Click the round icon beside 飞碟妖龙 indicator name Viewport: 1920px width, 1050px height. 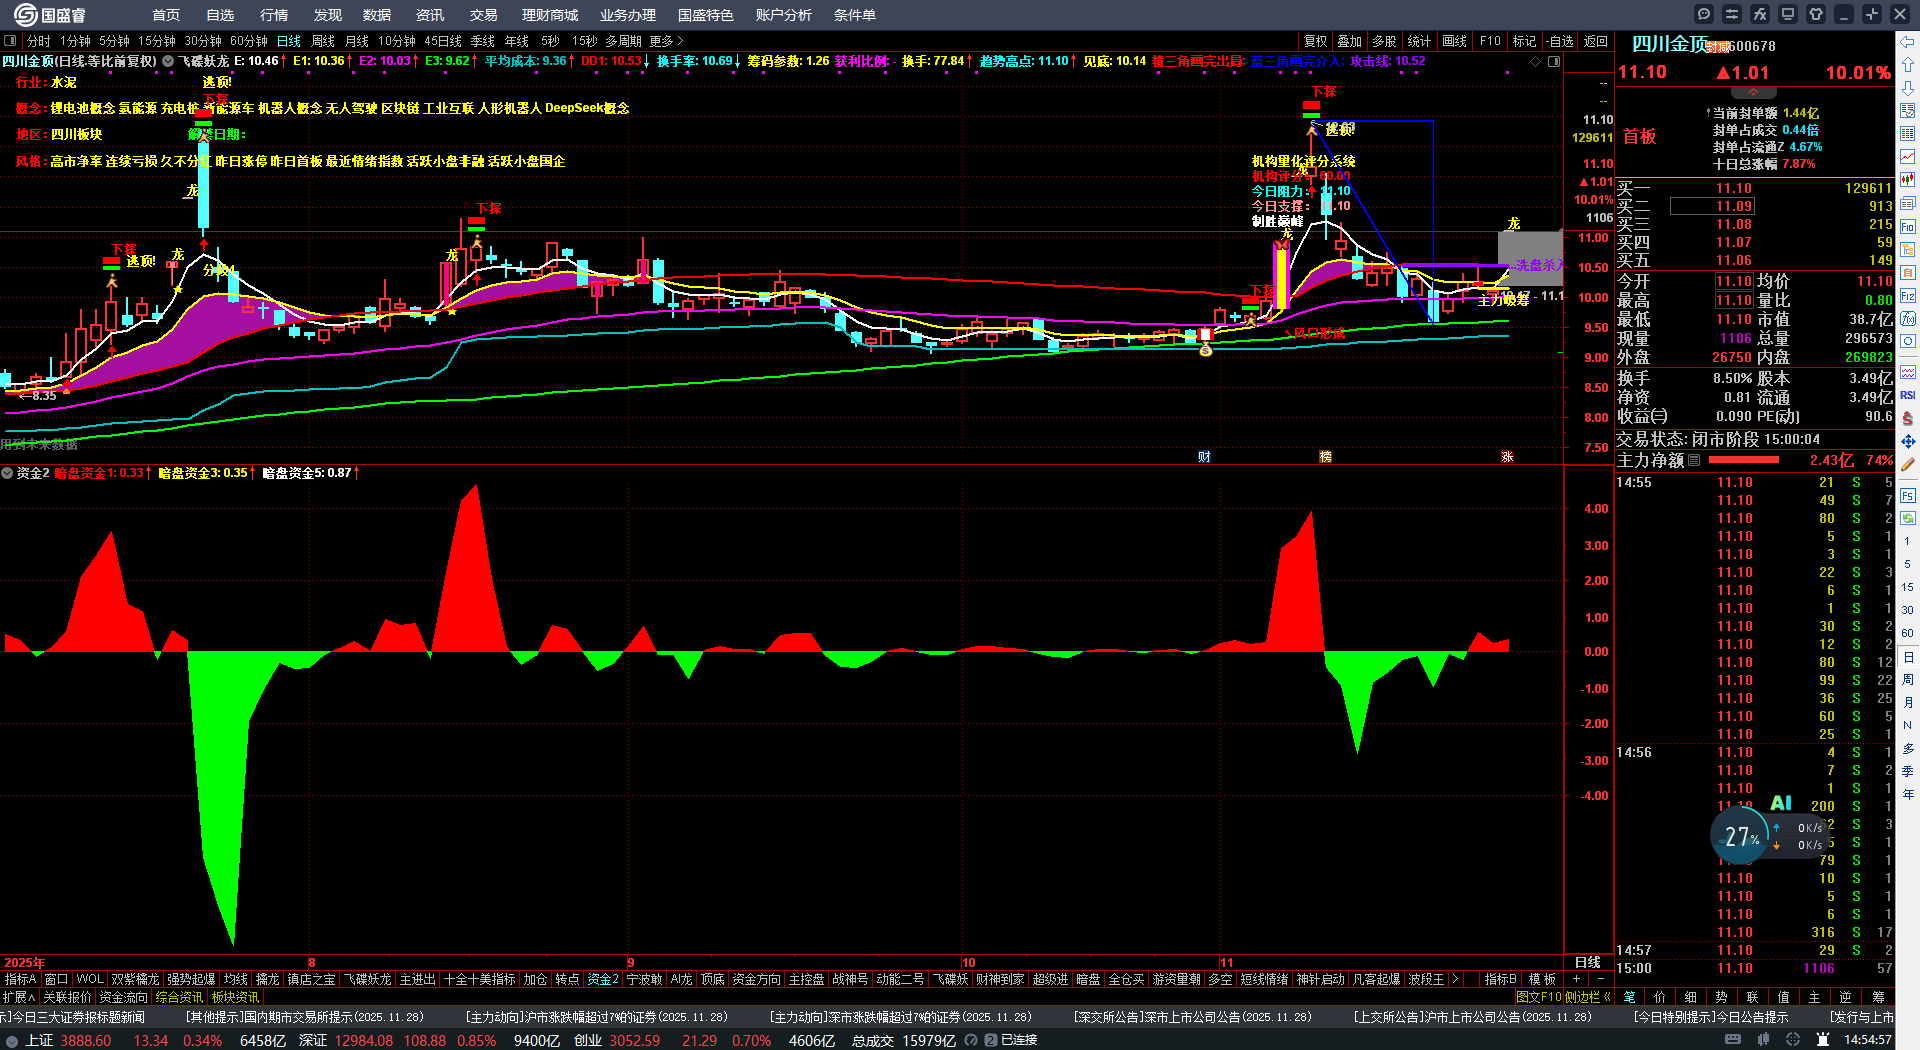pyautogui.click(x=168, y=61)
